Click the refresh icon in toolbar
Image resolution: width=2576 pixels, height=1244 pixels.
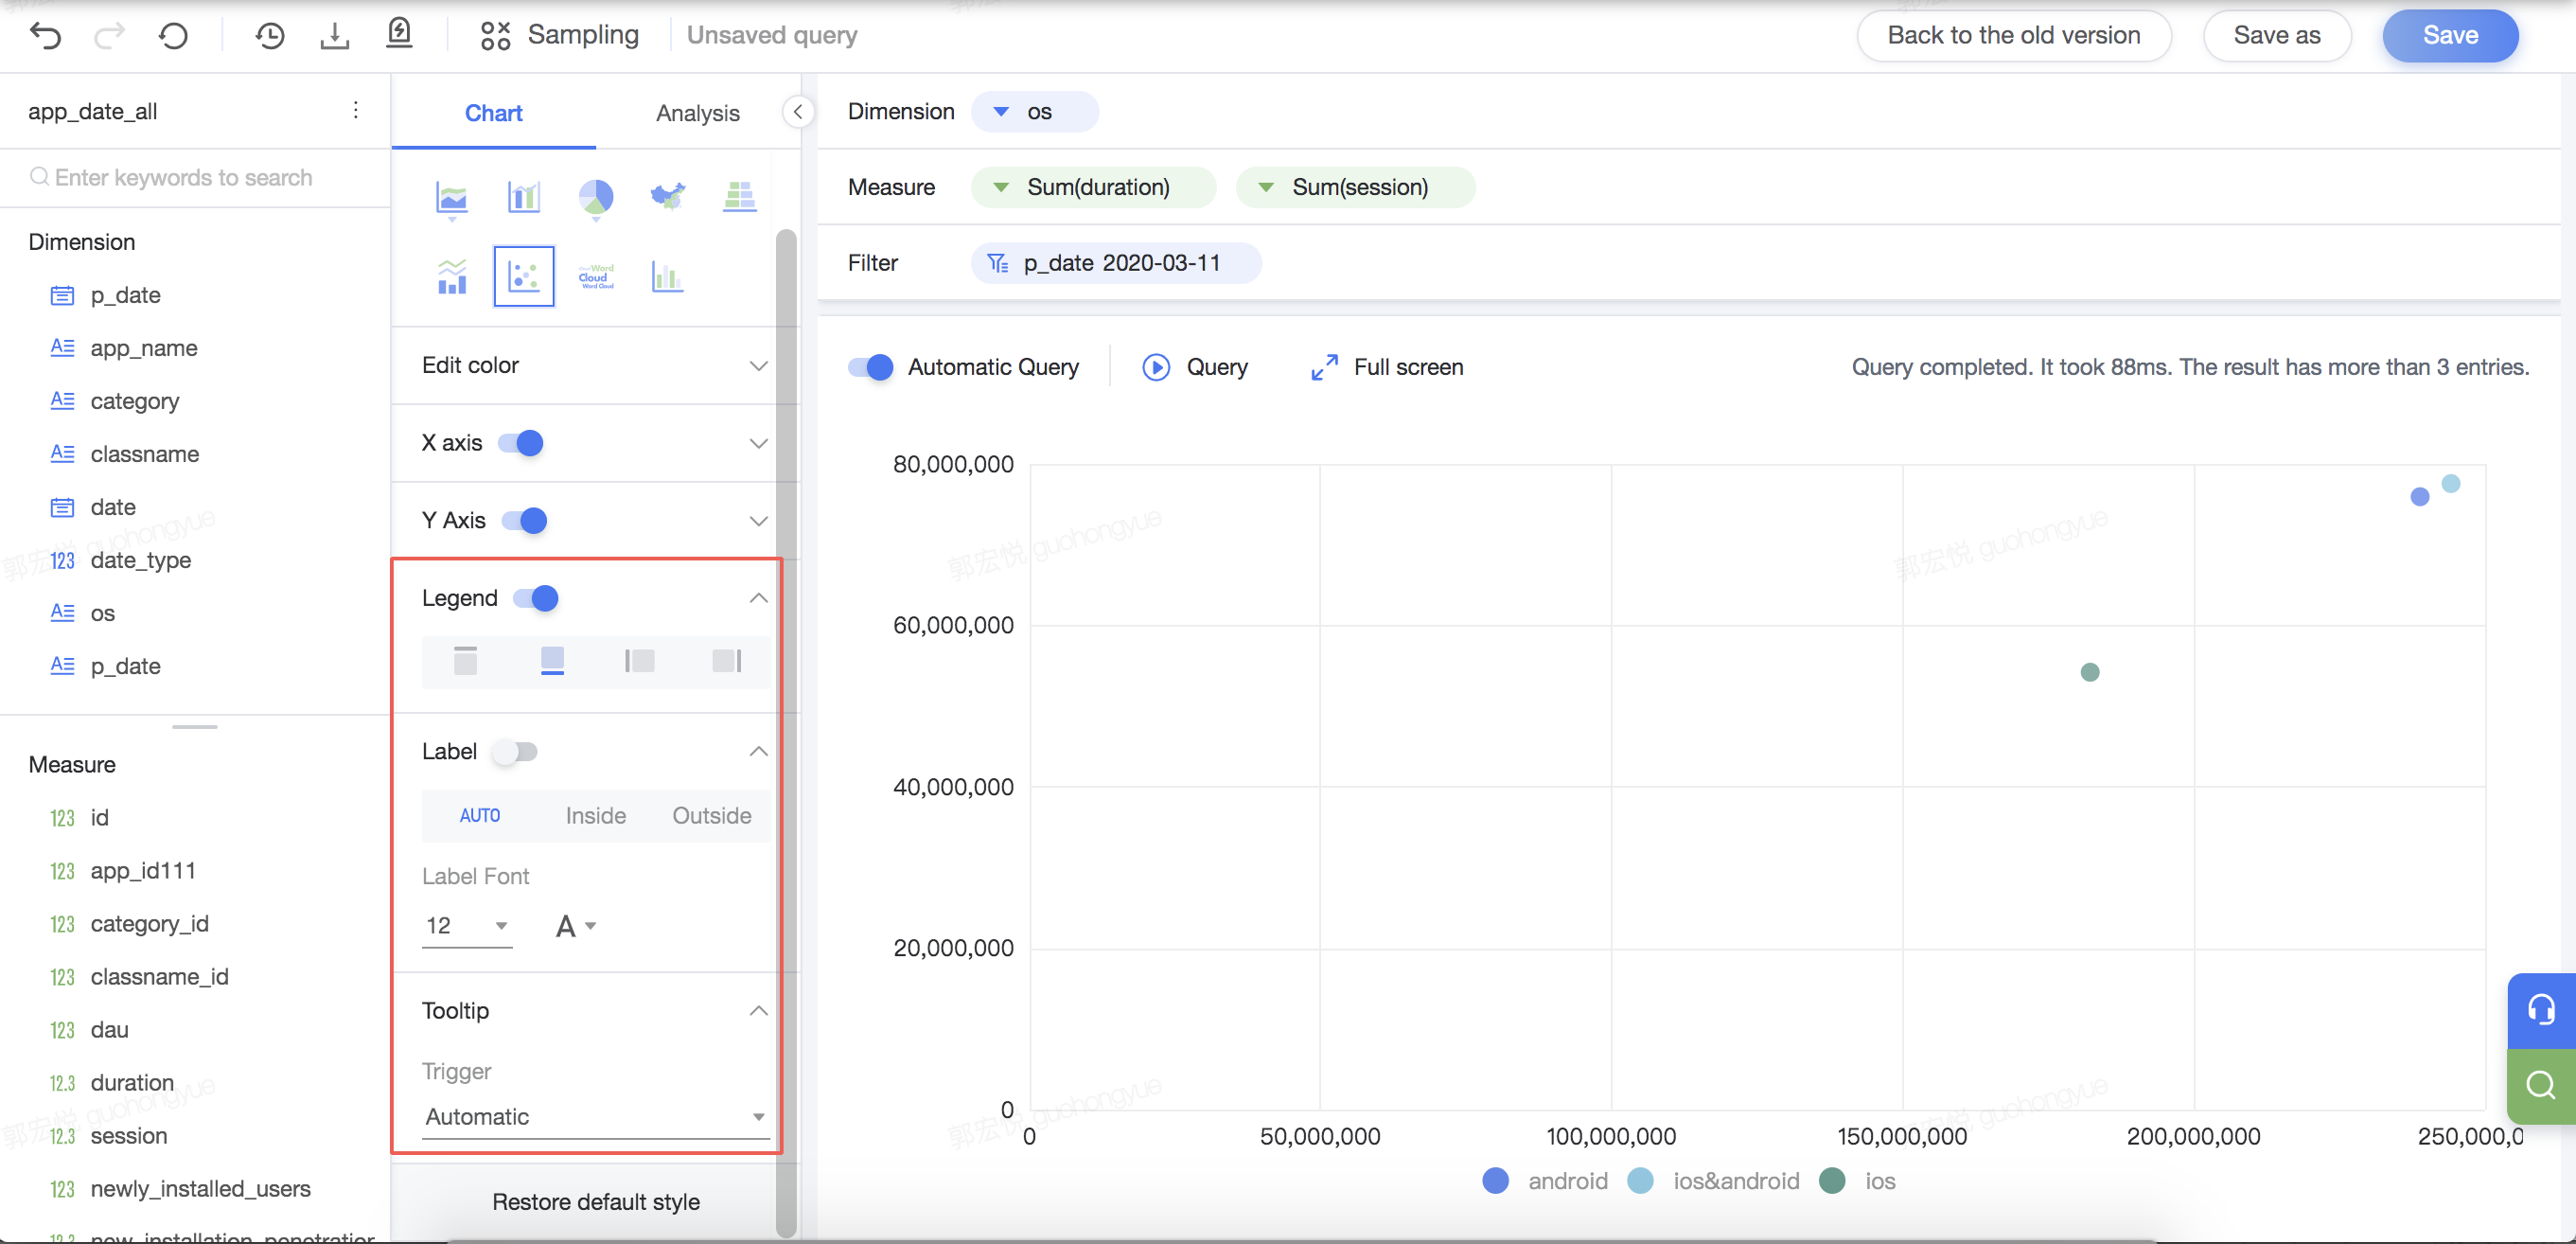pos(174,36)
